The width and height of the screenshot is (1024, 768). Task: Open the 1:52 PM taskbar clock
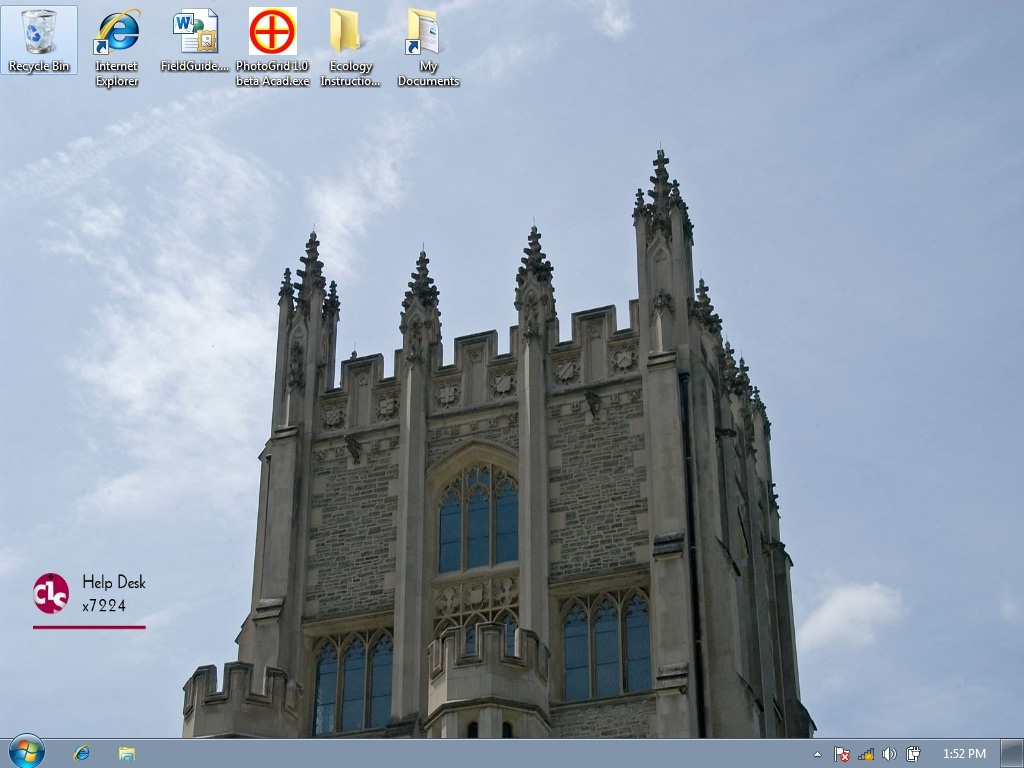click(x=964, y=754)
